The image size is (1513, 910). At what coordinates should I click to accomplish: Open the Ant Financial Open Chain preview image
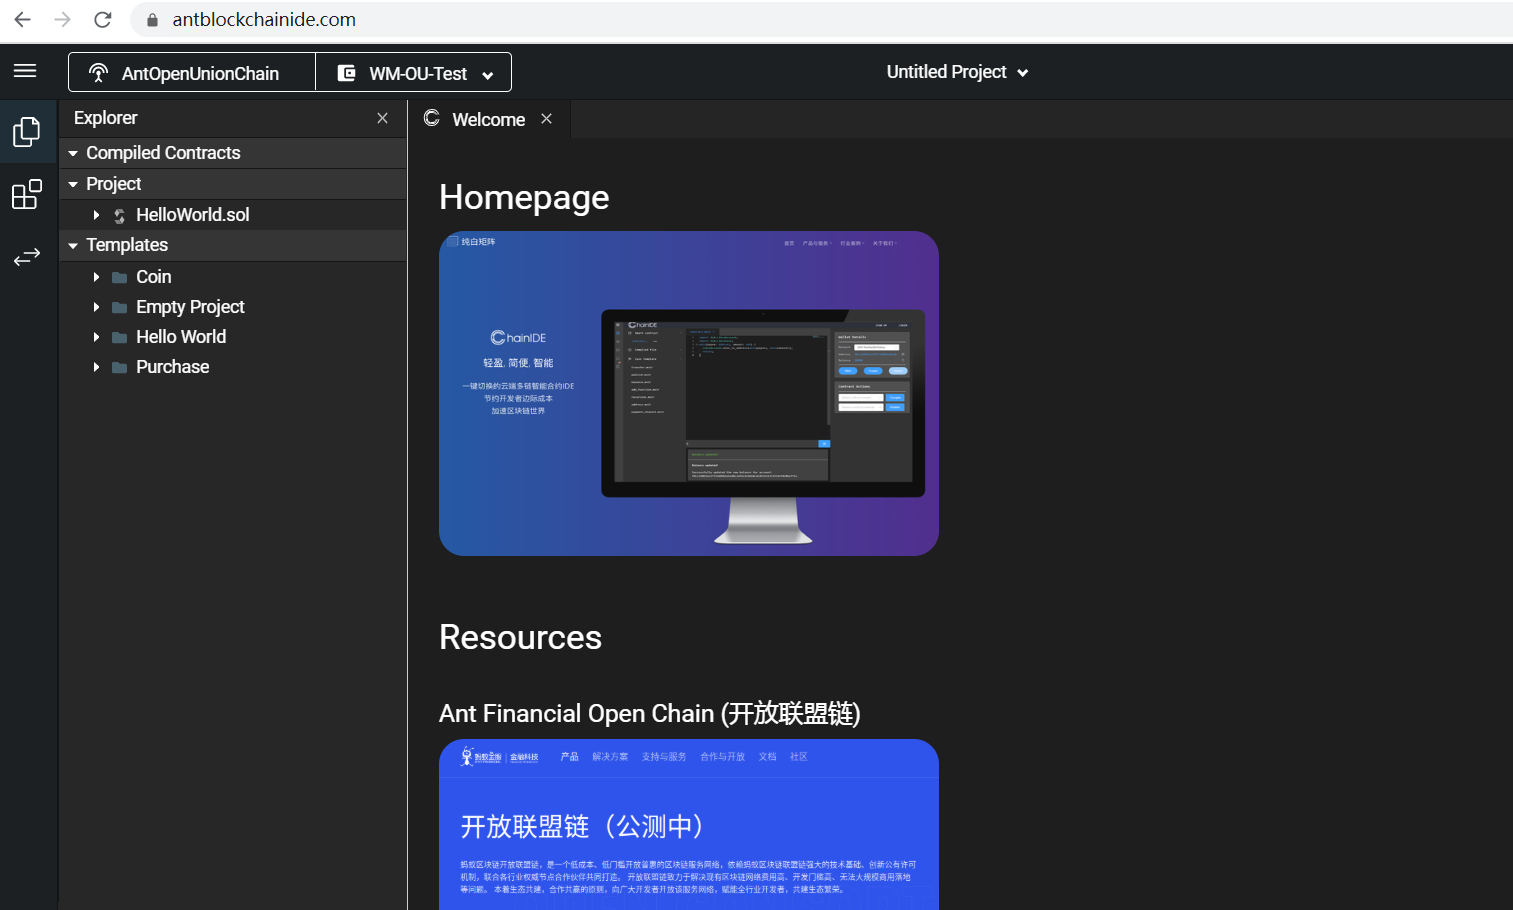[689, 824]
